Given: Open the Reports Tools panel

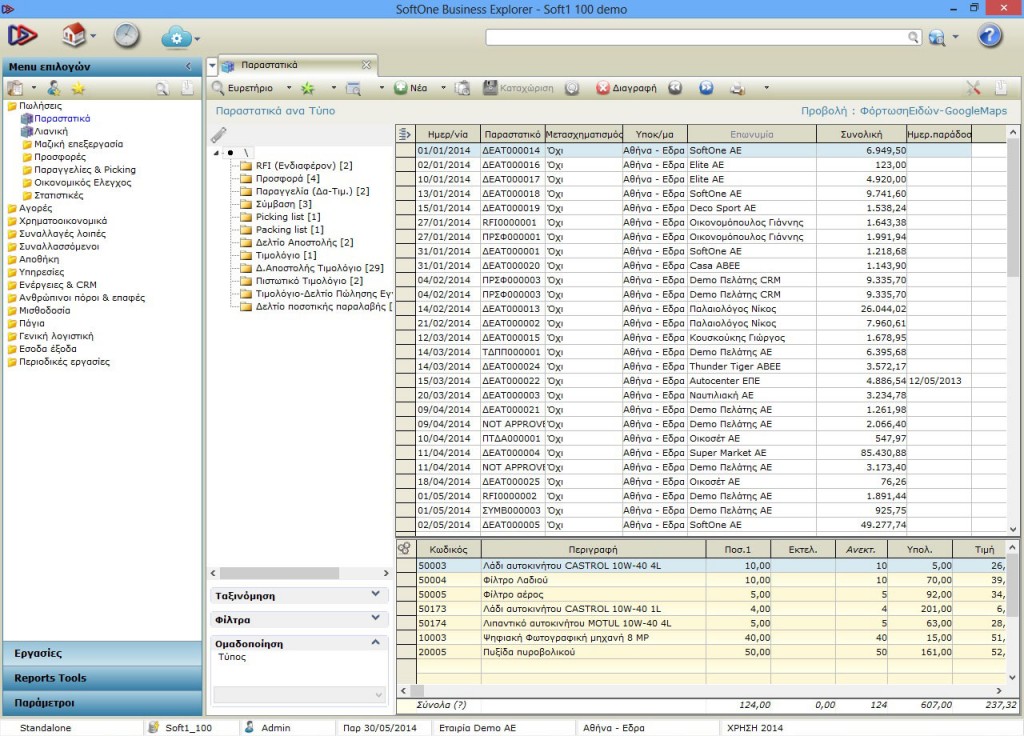Looking at the screenshot, I should [x=103, y=678].
